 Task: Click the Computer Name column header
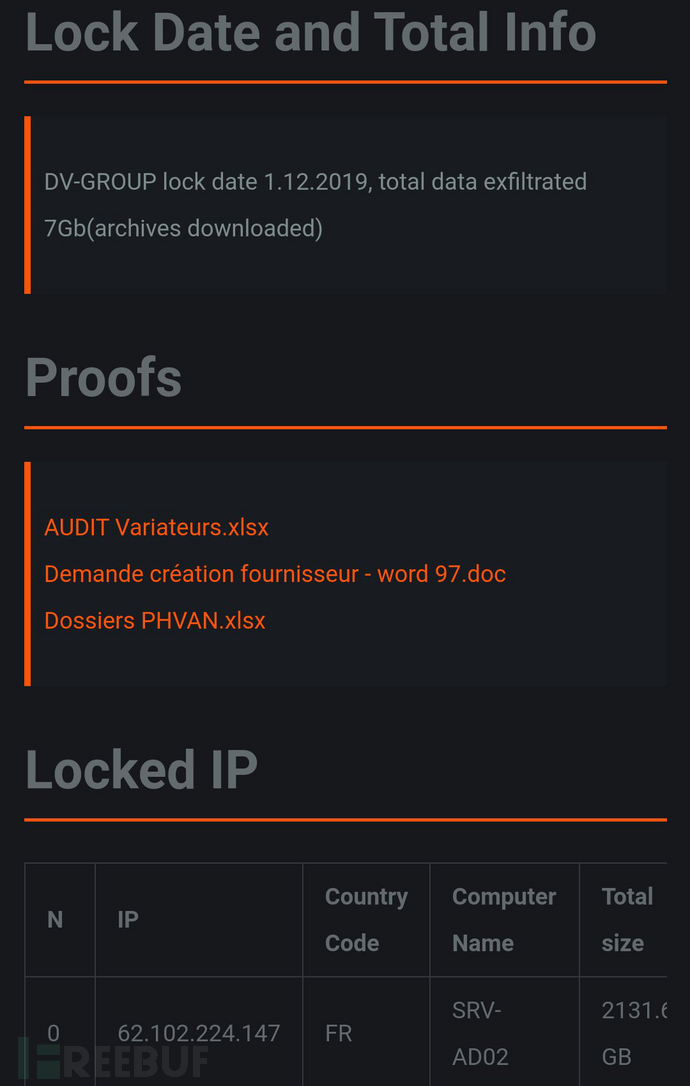(504, 920)
